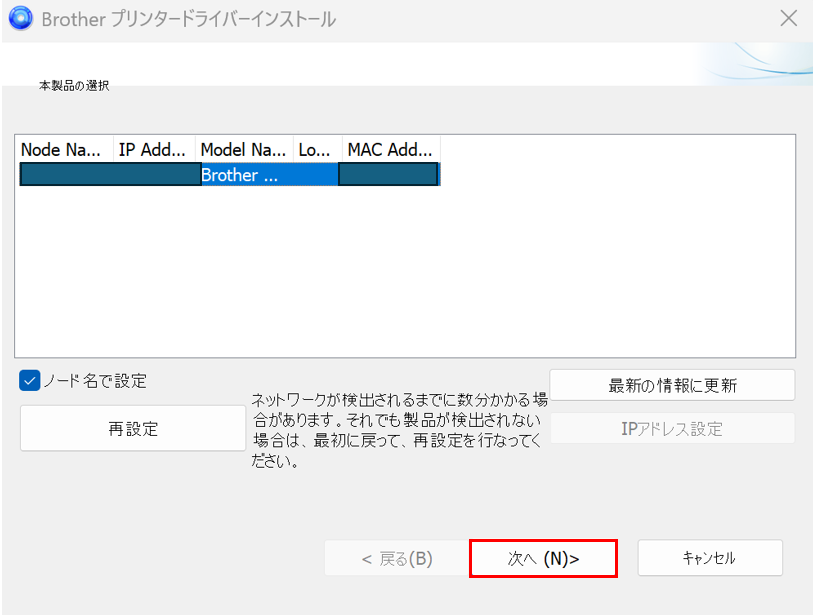Go back with < 戻る(B) button

click(397, 558)
